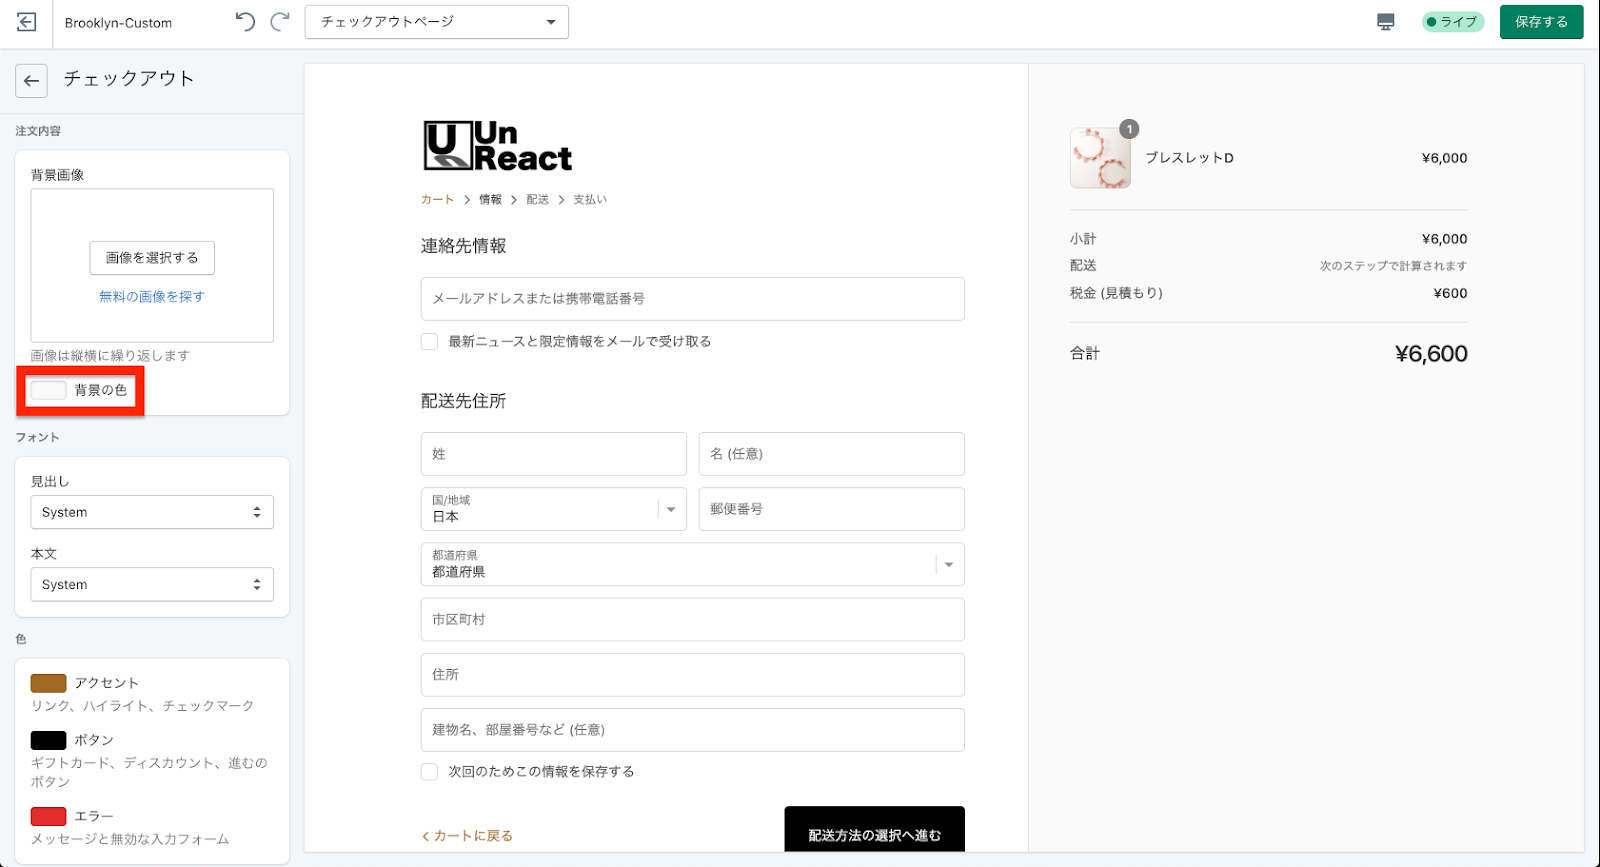The width and height of the screenshot is (1600, 867).
Task: Click the UnReact store logo
Action: click(497, 146)
